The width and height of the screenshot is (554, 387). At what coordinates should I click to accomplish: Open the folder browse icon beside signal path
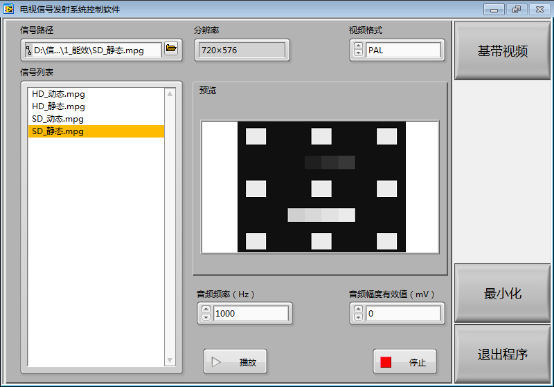coord(171,48)
